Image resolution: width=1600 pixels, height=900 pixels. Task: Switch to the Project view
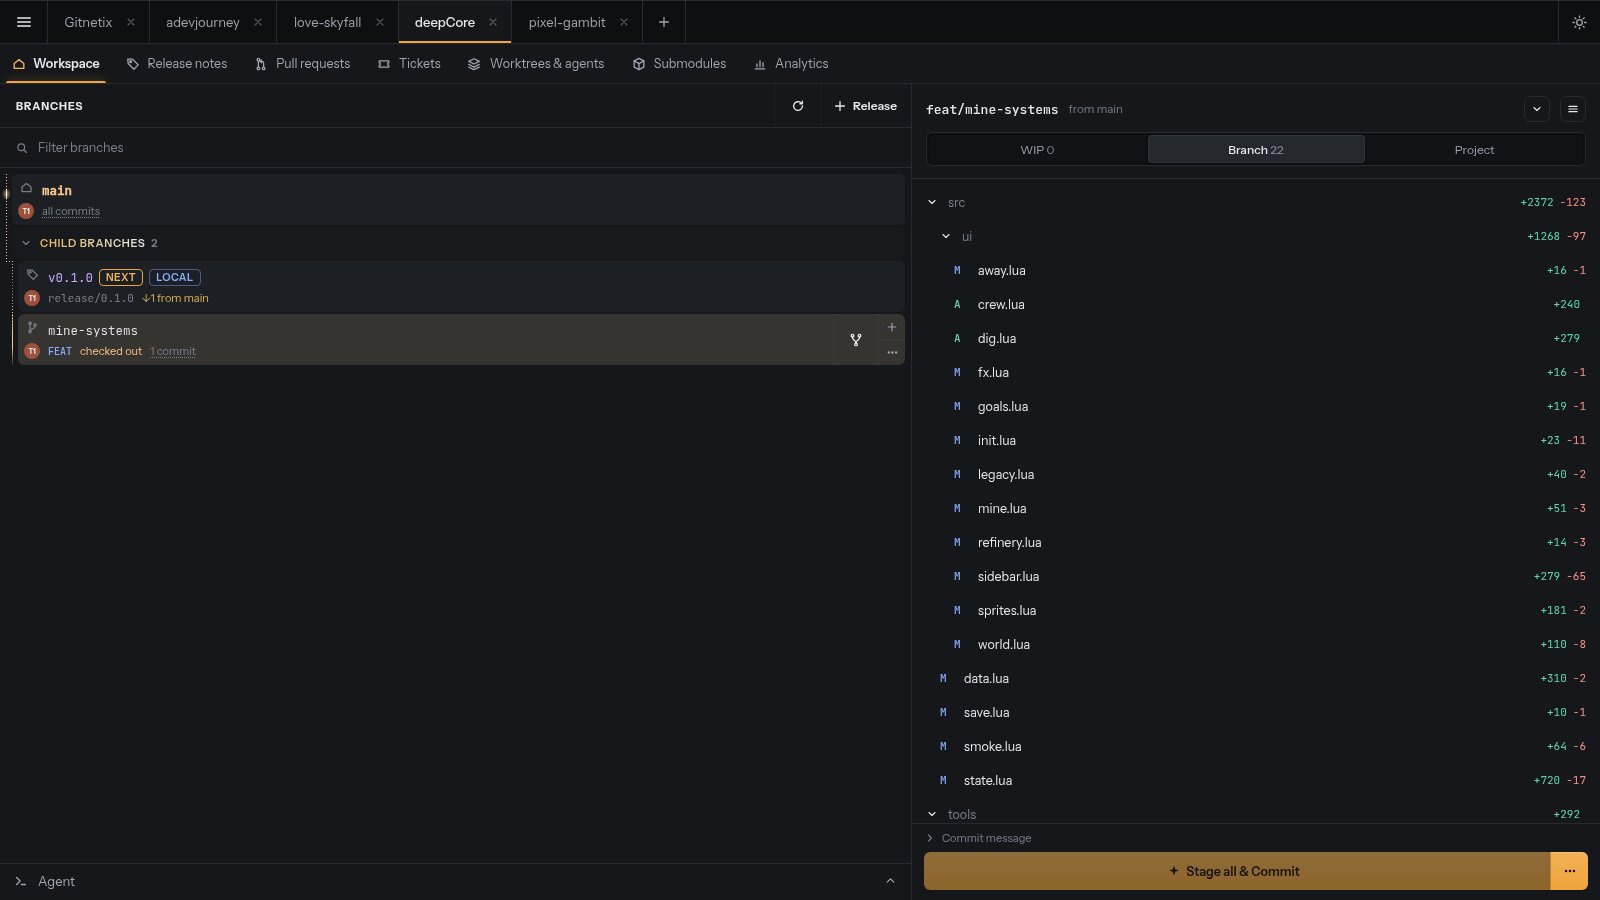[1474, 150]
